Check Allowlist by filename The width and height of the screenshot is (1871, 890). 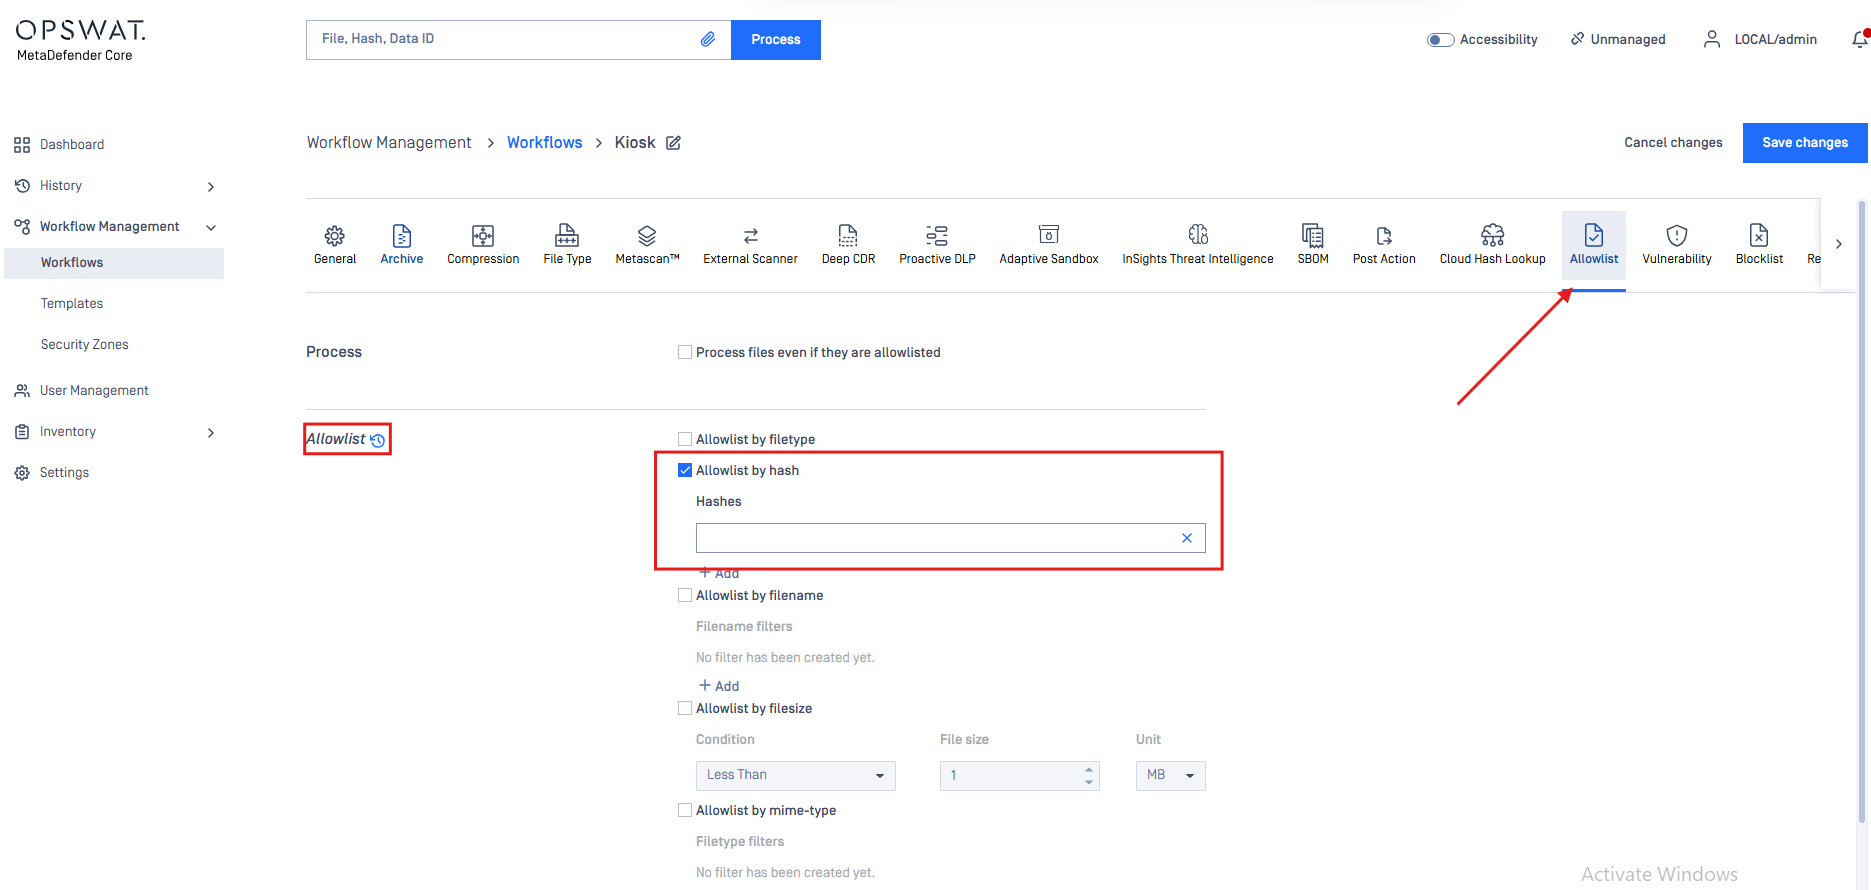685,595
